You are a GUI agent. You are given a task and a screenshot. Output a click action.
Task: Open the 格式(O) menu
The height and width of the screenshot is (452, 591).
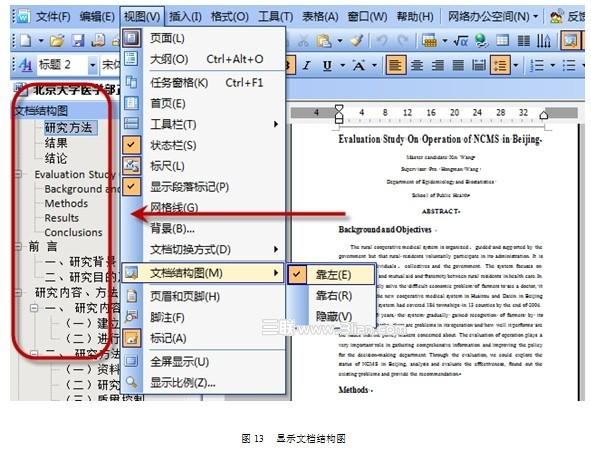(229, 16)
